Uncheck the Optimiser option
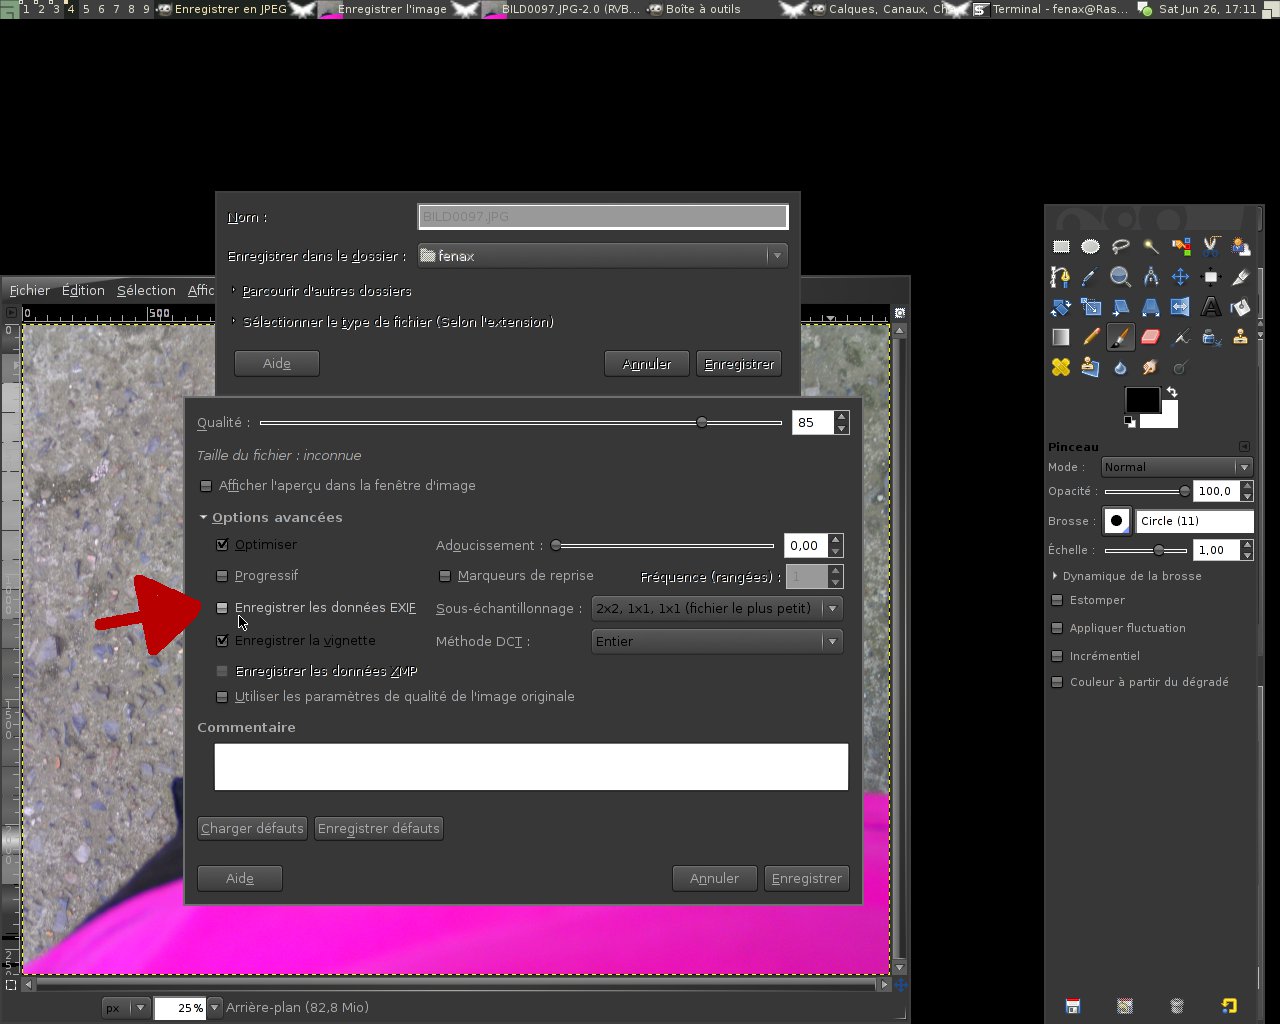Screen dimensions: 1280x1024 point(222,545)
